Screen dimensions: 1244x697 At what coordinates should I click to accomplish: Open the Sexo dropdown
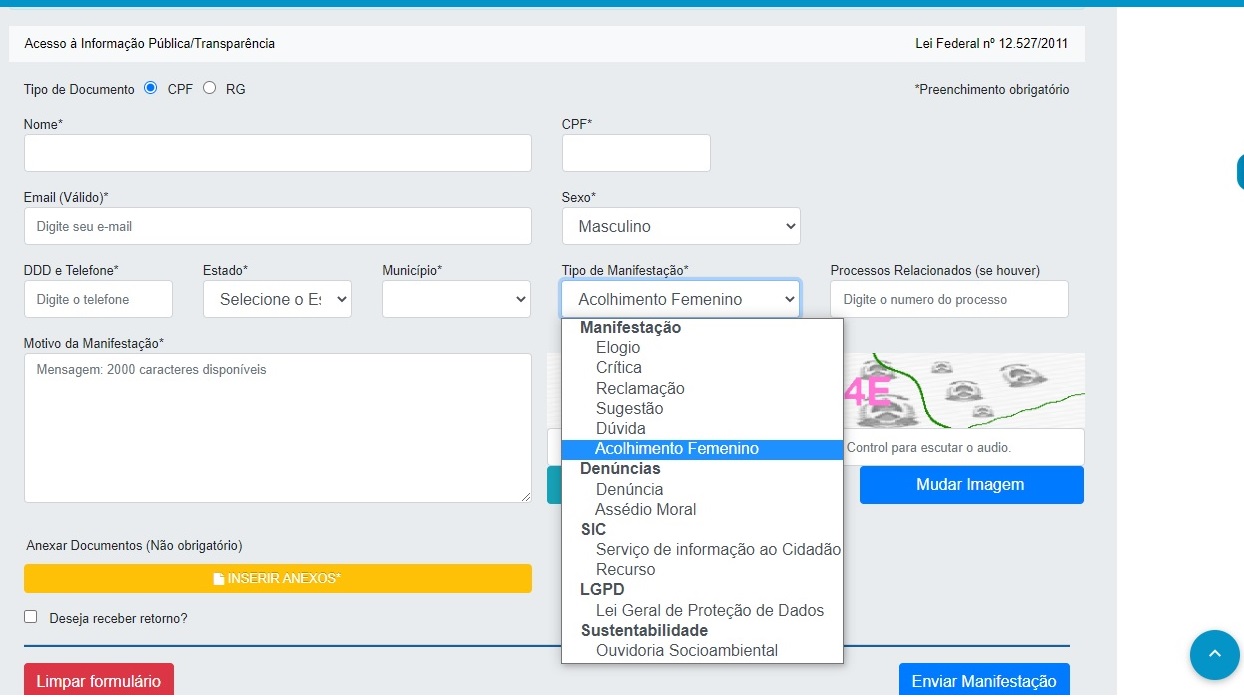[680, 226]
